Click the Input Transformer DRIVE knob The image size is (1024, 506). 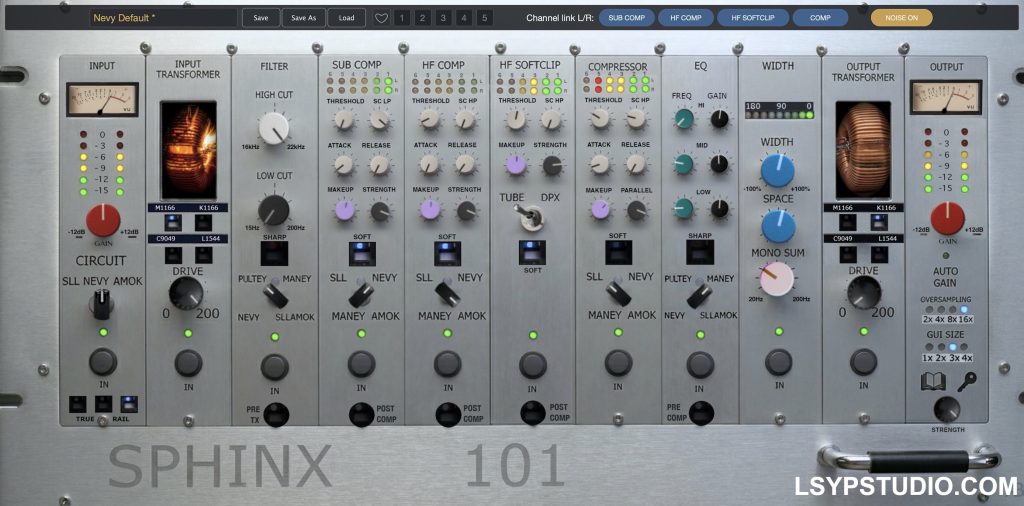(x=187, y=293)
